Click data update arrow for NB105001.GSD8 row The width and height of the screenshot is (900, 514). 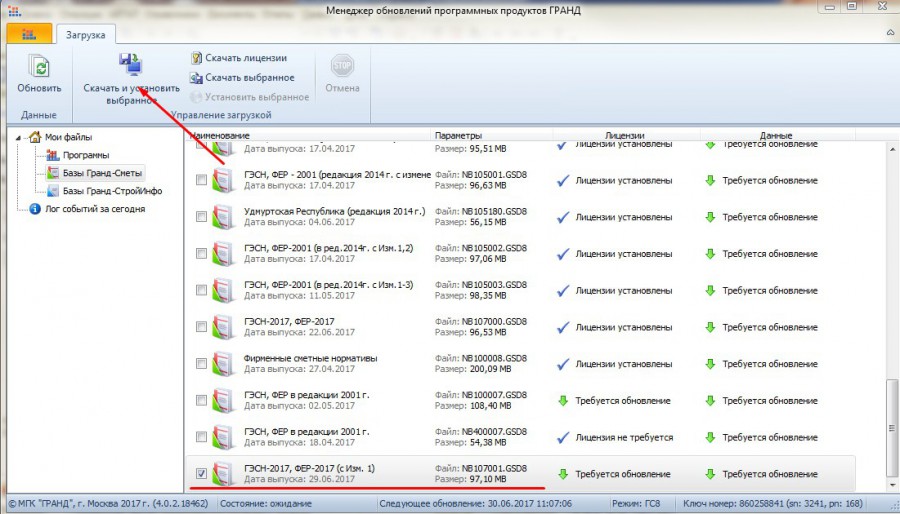coord(710,181)
